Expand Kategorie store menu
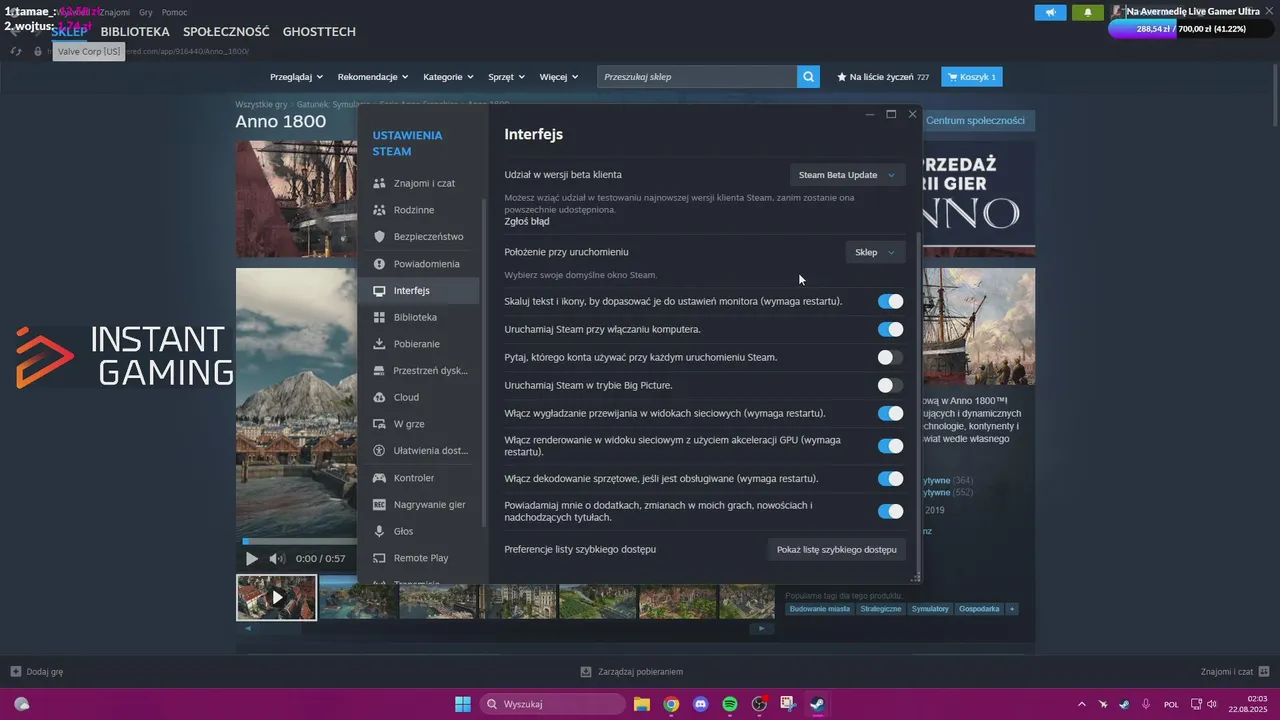 coord(448,77)
